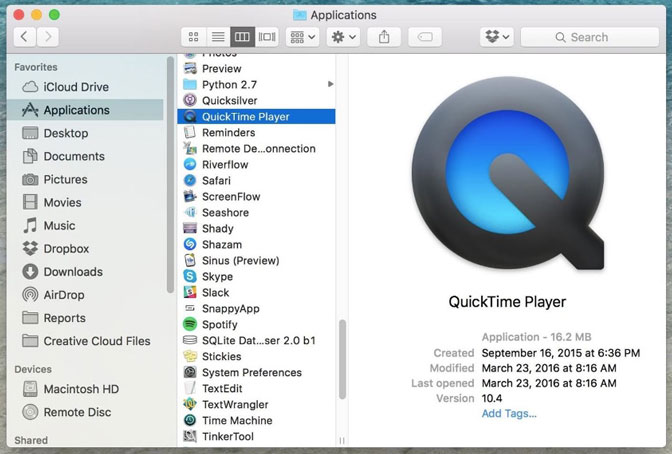Select Applications in the sidebar
The width and height of the screenshot is (672, 454).
(x=85, y=110)
